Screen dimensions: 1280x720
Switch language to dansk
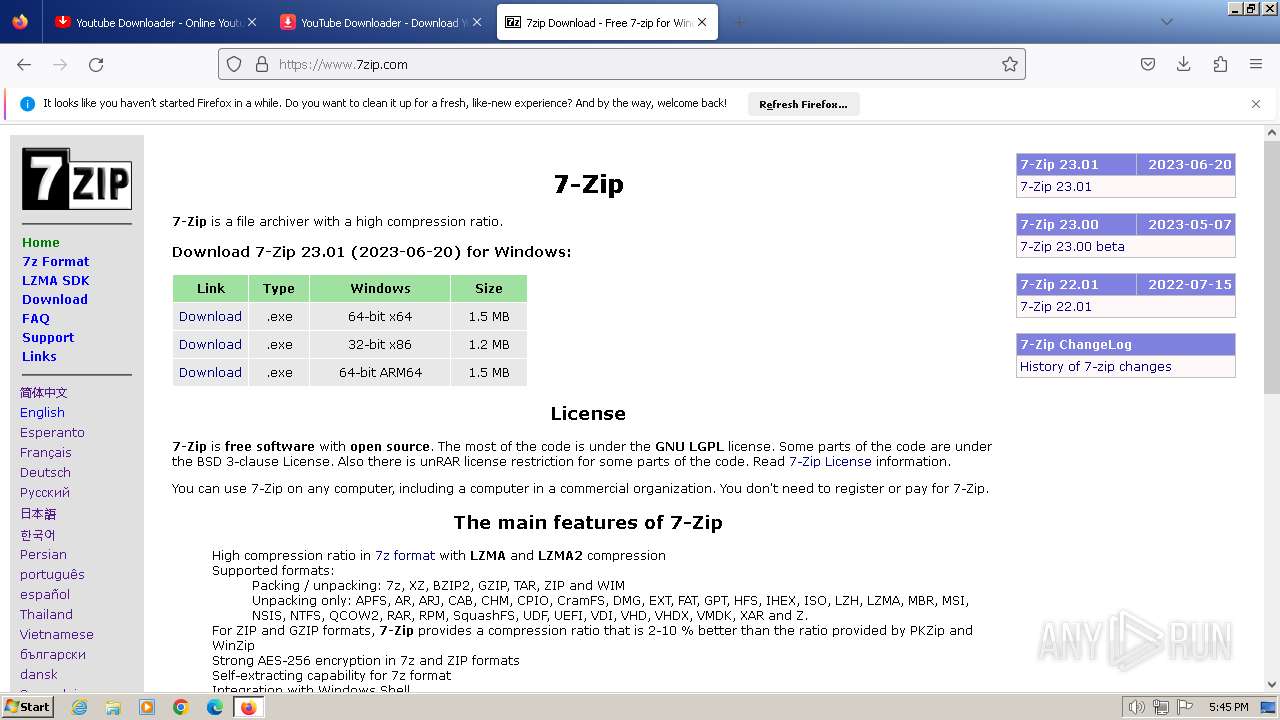click(39, 674)
